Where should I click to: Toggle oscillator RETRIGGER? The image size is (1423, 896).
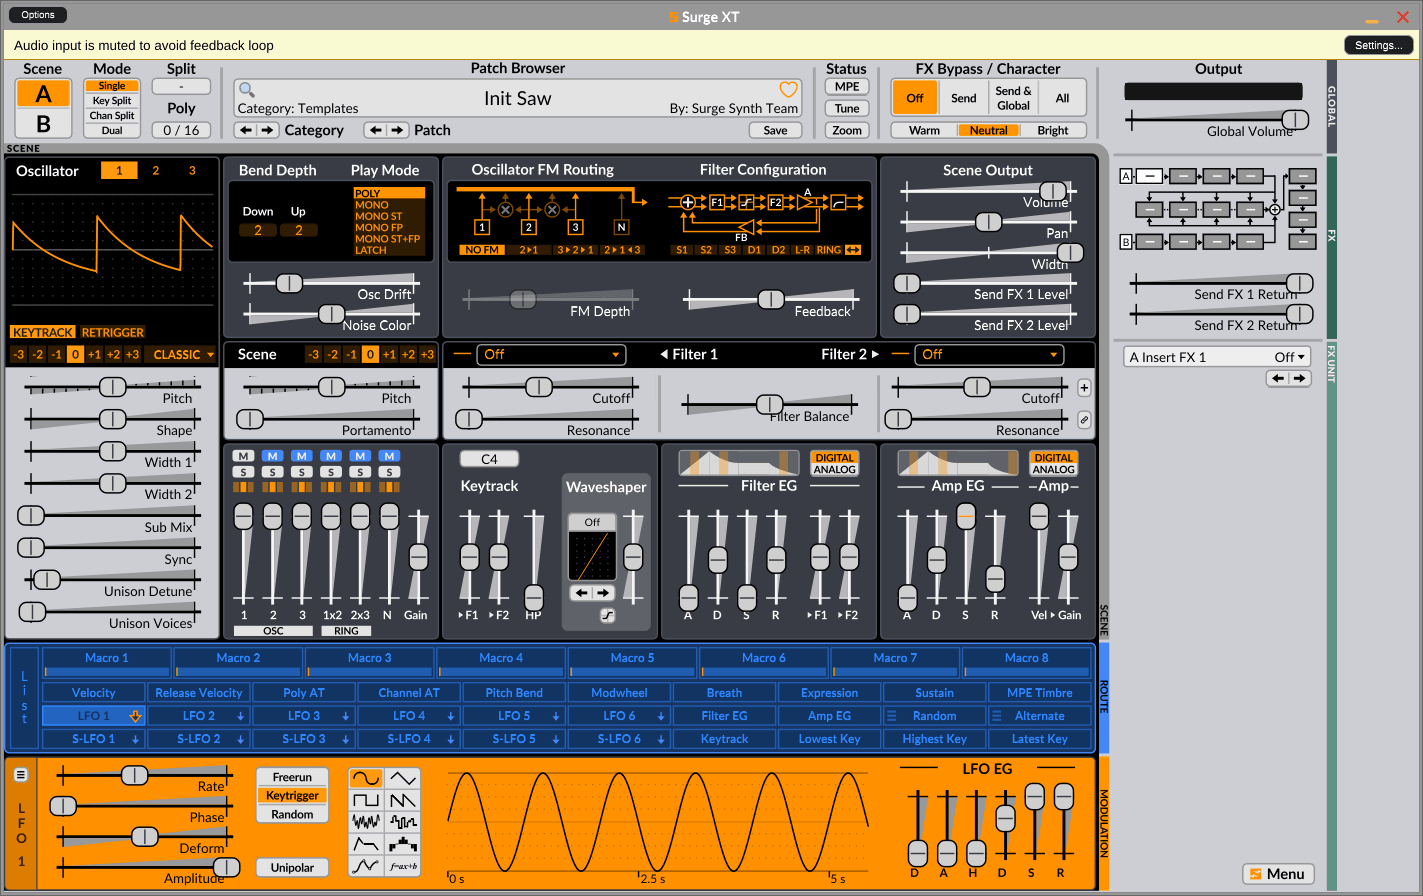pyautogui.click(x=113, y=332)
